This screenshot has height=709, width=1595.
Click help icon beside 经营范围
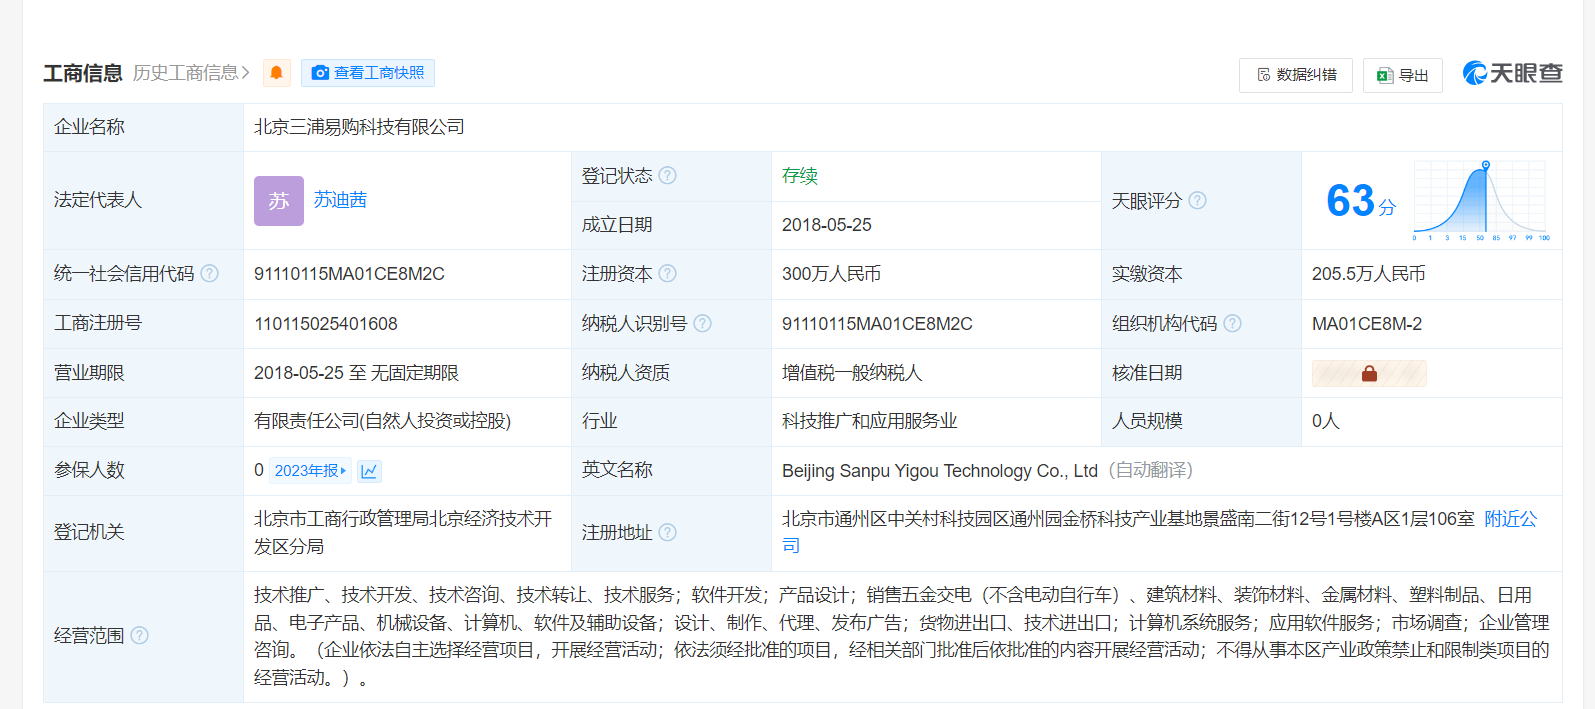pyautogui.click(x=140, y=636)
